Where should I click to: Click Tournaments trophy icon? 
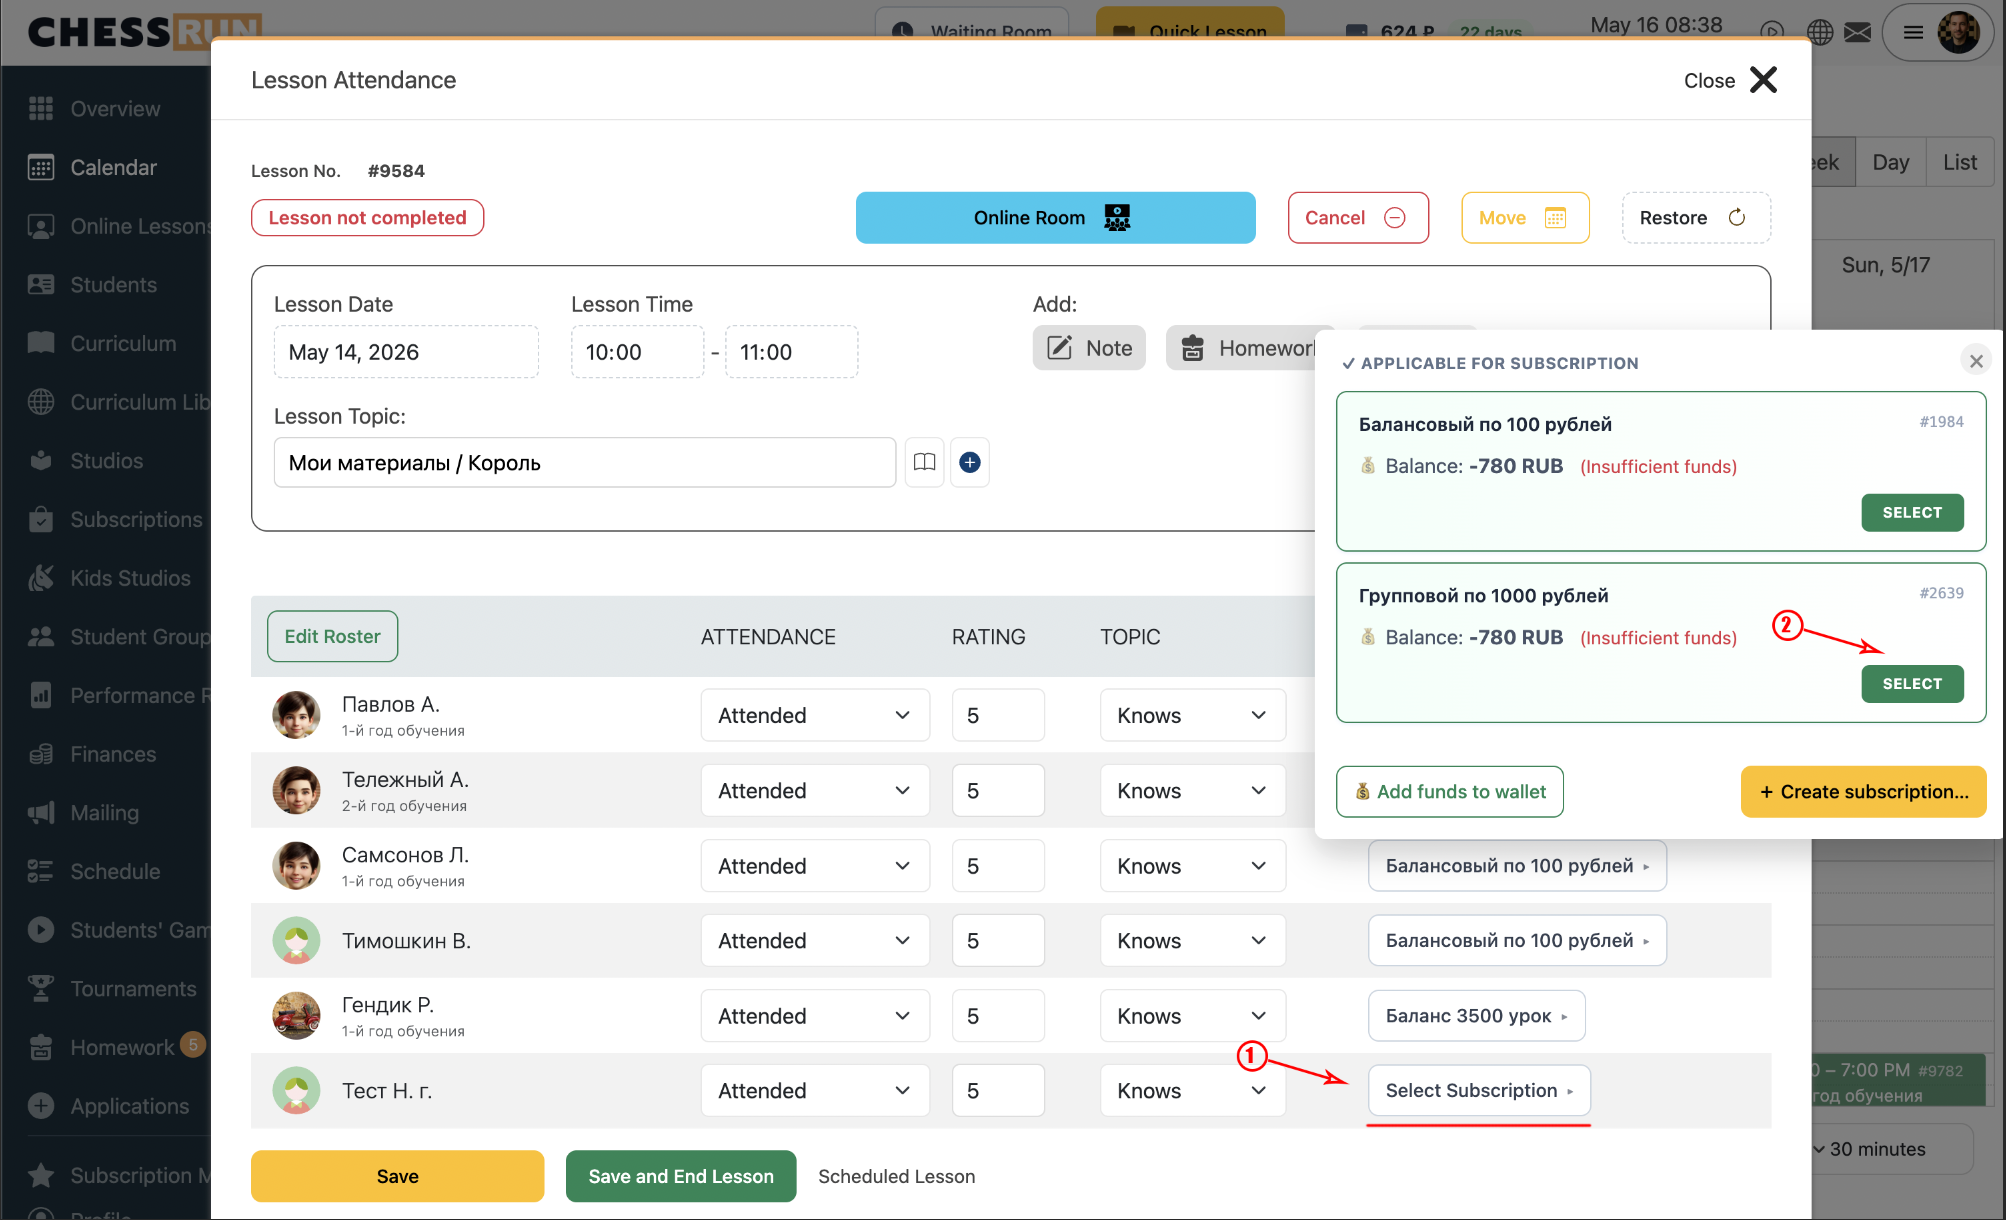(41, 989)
